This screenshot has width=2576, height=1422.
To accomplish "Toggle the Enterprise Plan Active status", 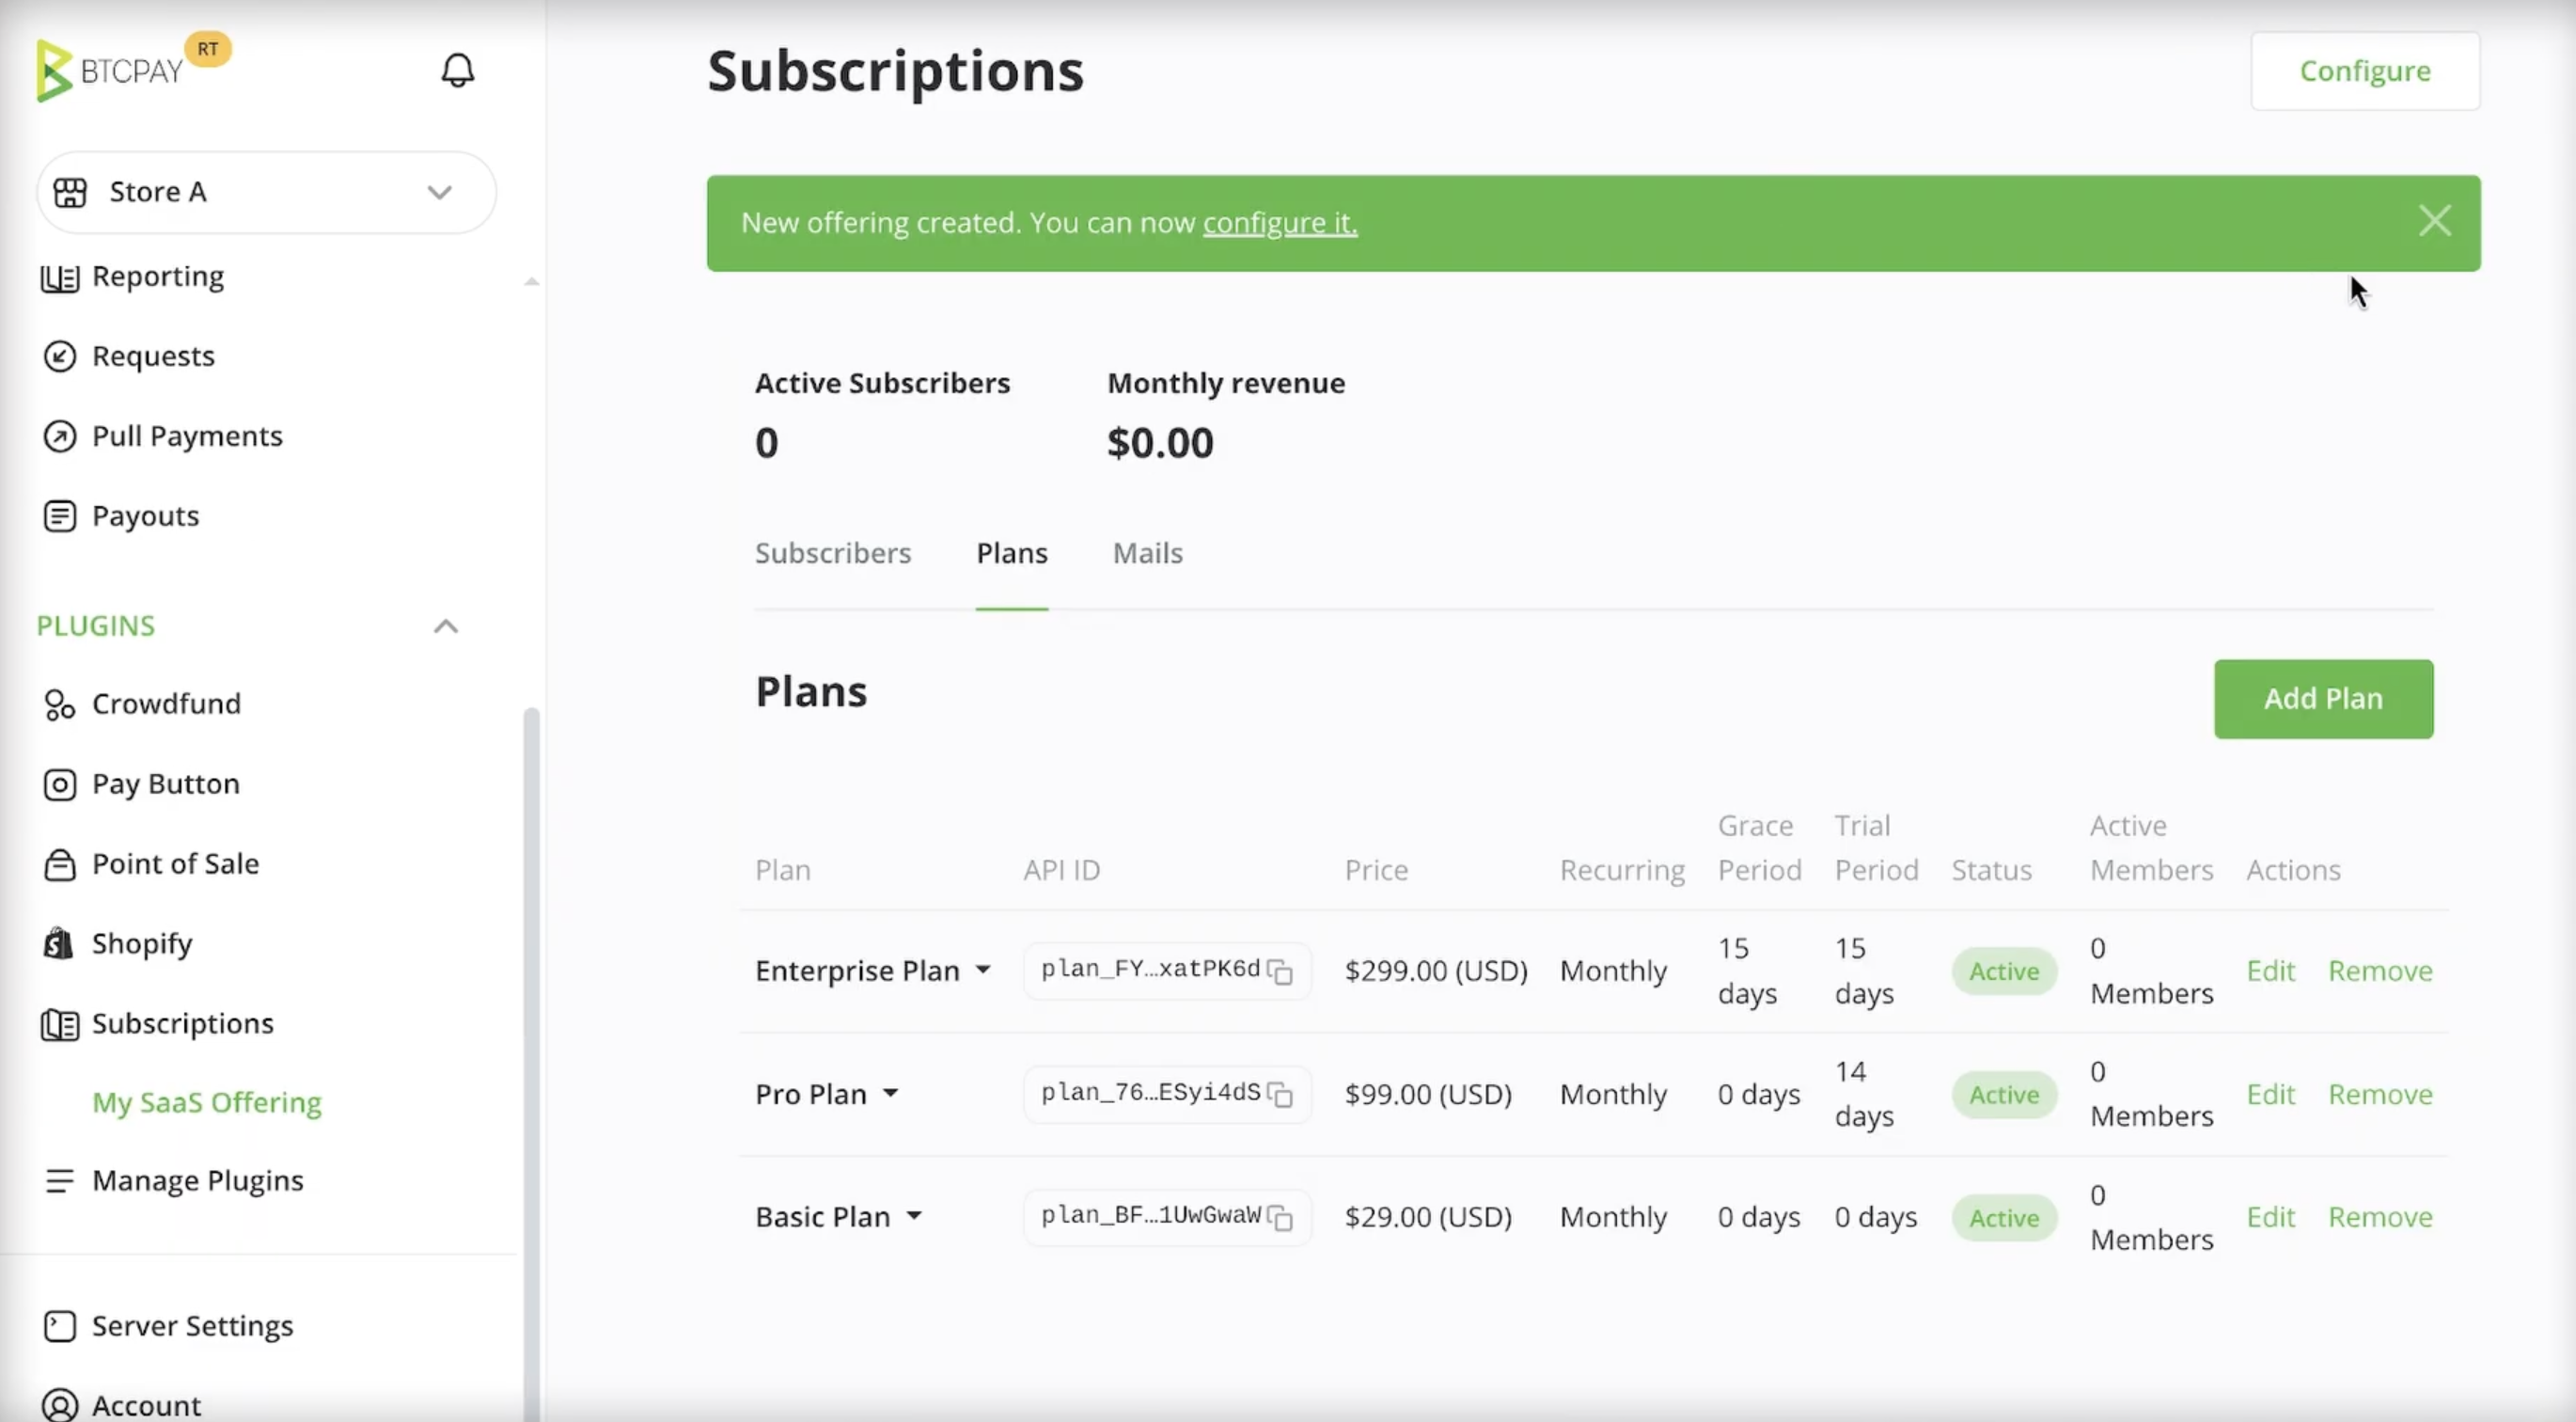I will pyautogui.click(x=2004, y=970).
